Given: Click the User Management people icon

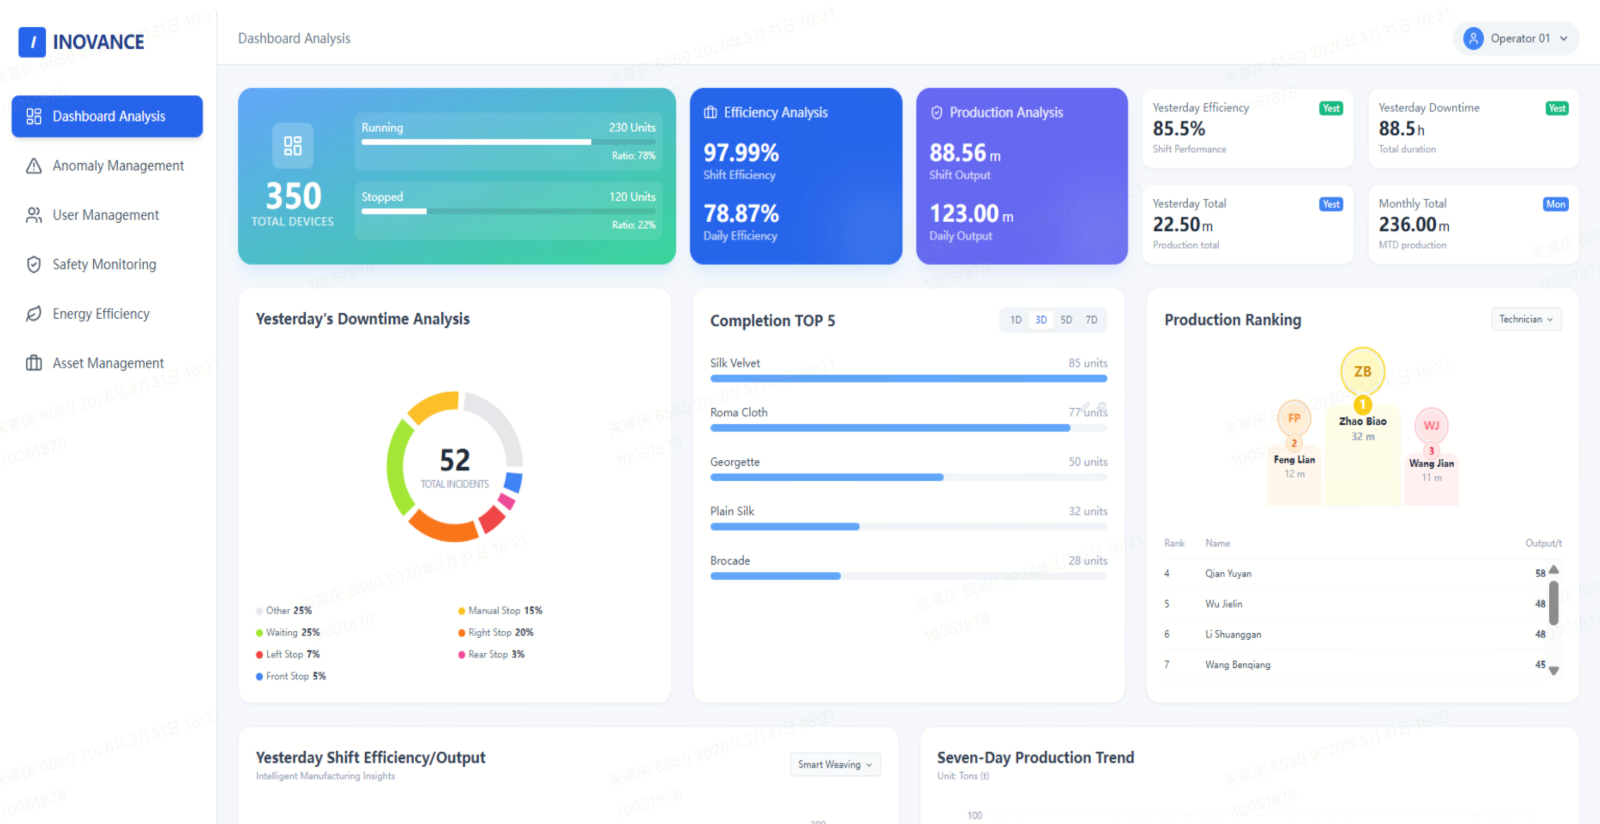Looking at the screenshot, I should (34, 215).
